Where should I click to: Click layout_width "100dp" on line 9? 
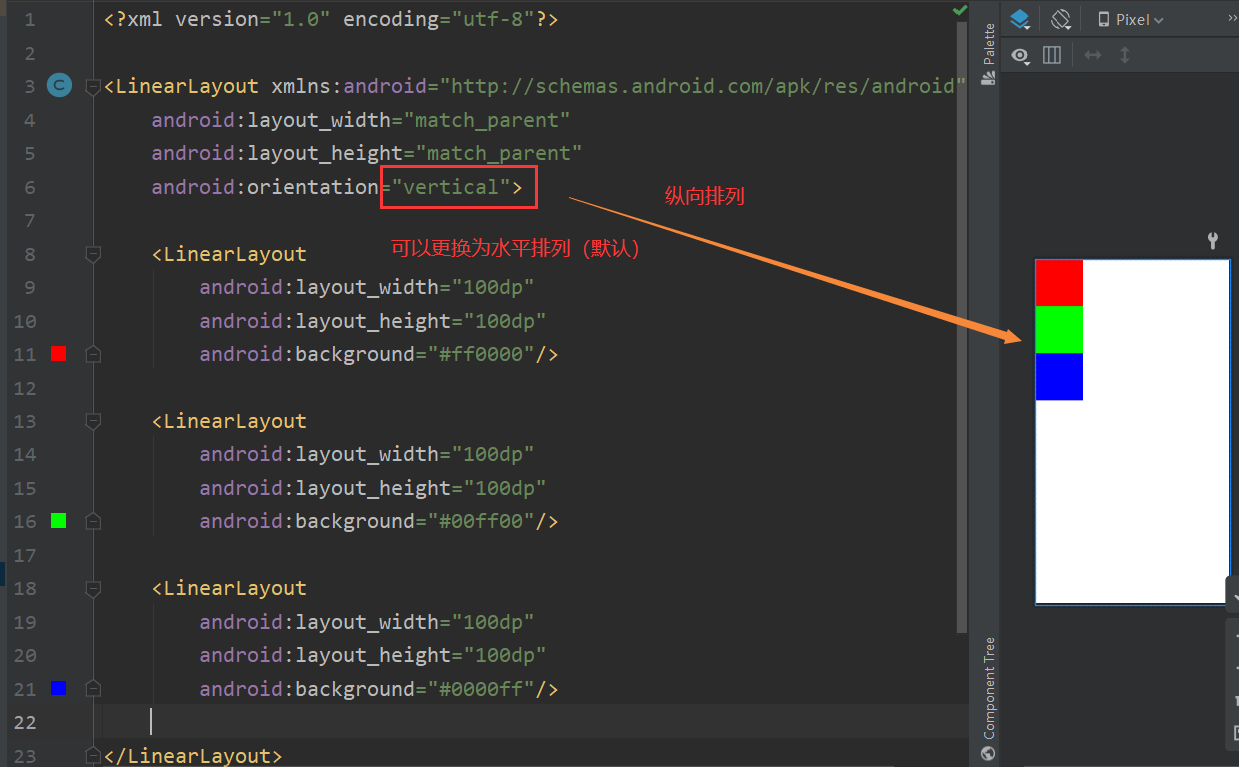coord(493,287)
